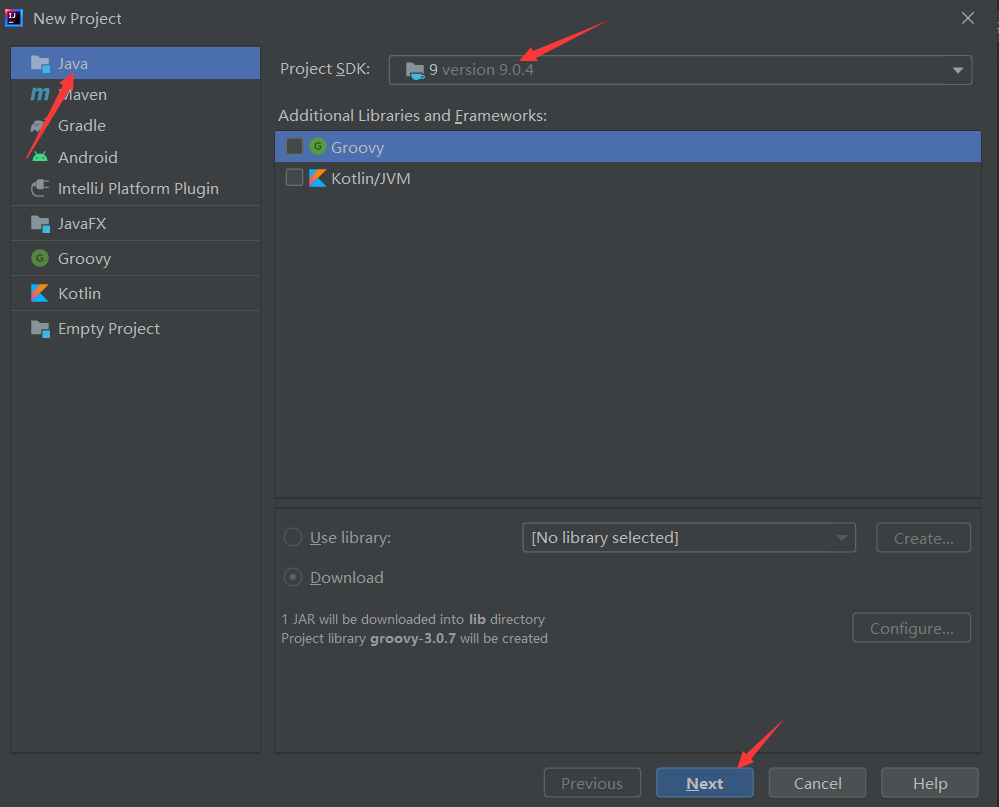Click the Groovy row label in frameworks

click(x=357, y=148)
